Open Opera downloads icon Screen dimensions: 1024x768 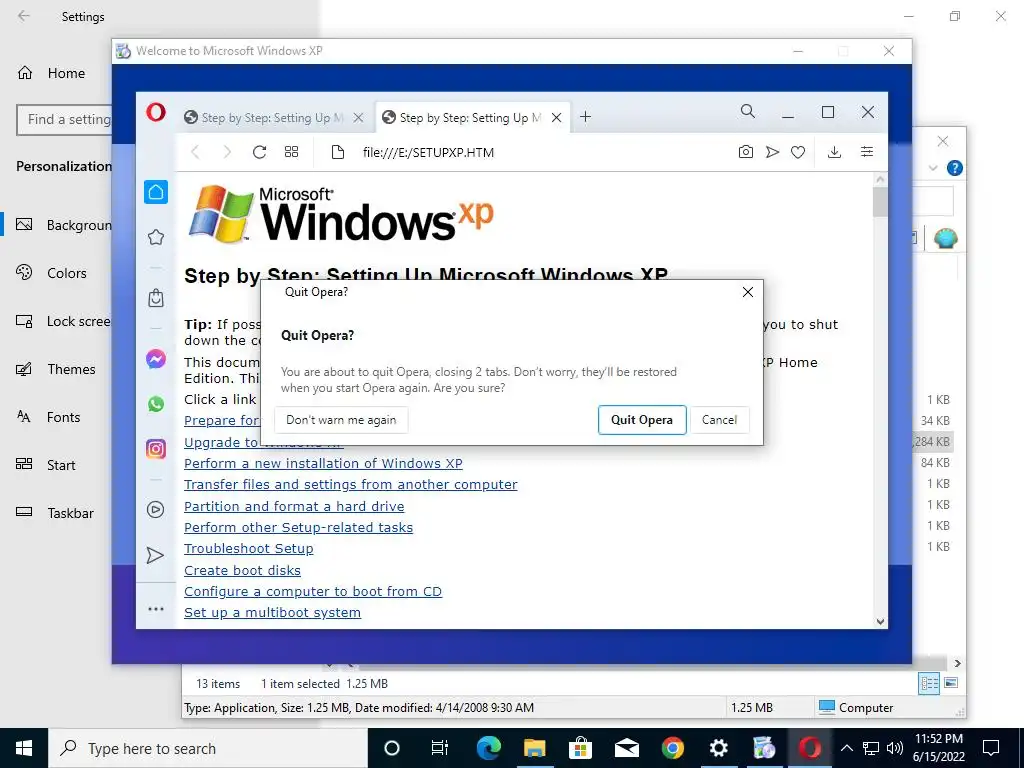point(834,152)
